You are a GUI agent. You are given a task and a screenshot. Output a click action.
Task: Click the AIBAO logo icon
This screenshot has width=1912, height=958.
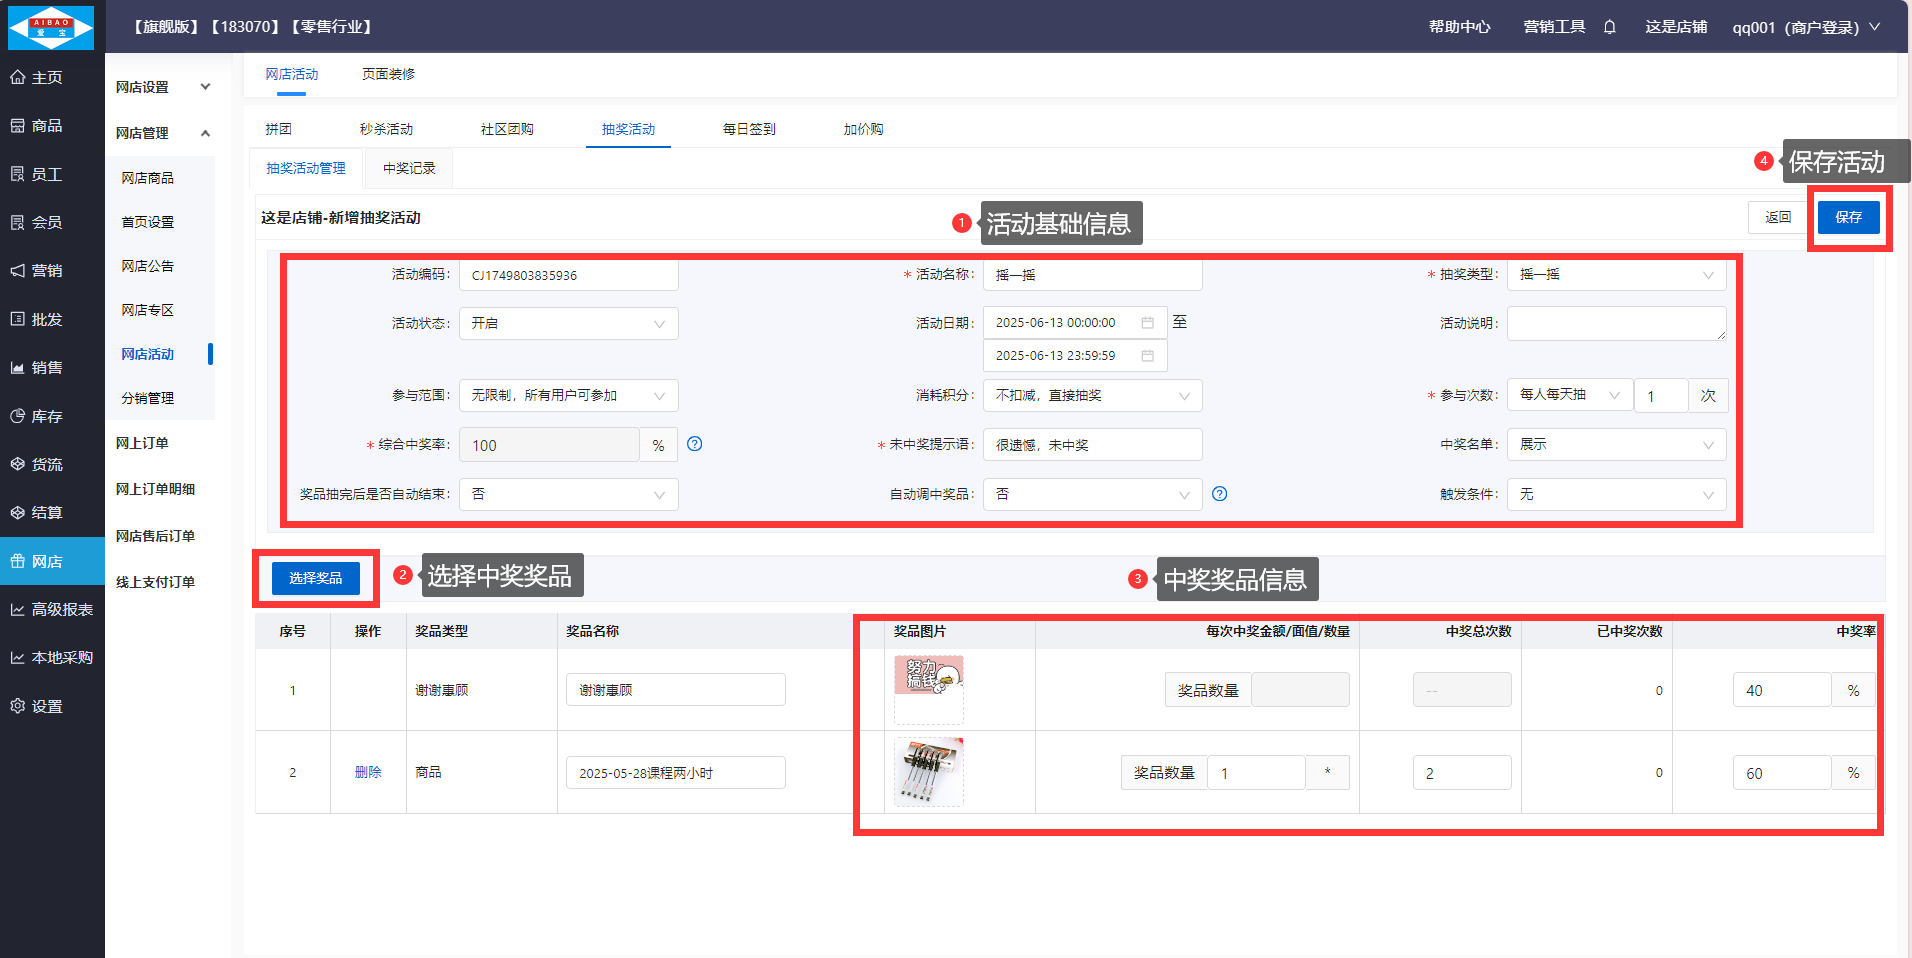click(x=51, y=27)
